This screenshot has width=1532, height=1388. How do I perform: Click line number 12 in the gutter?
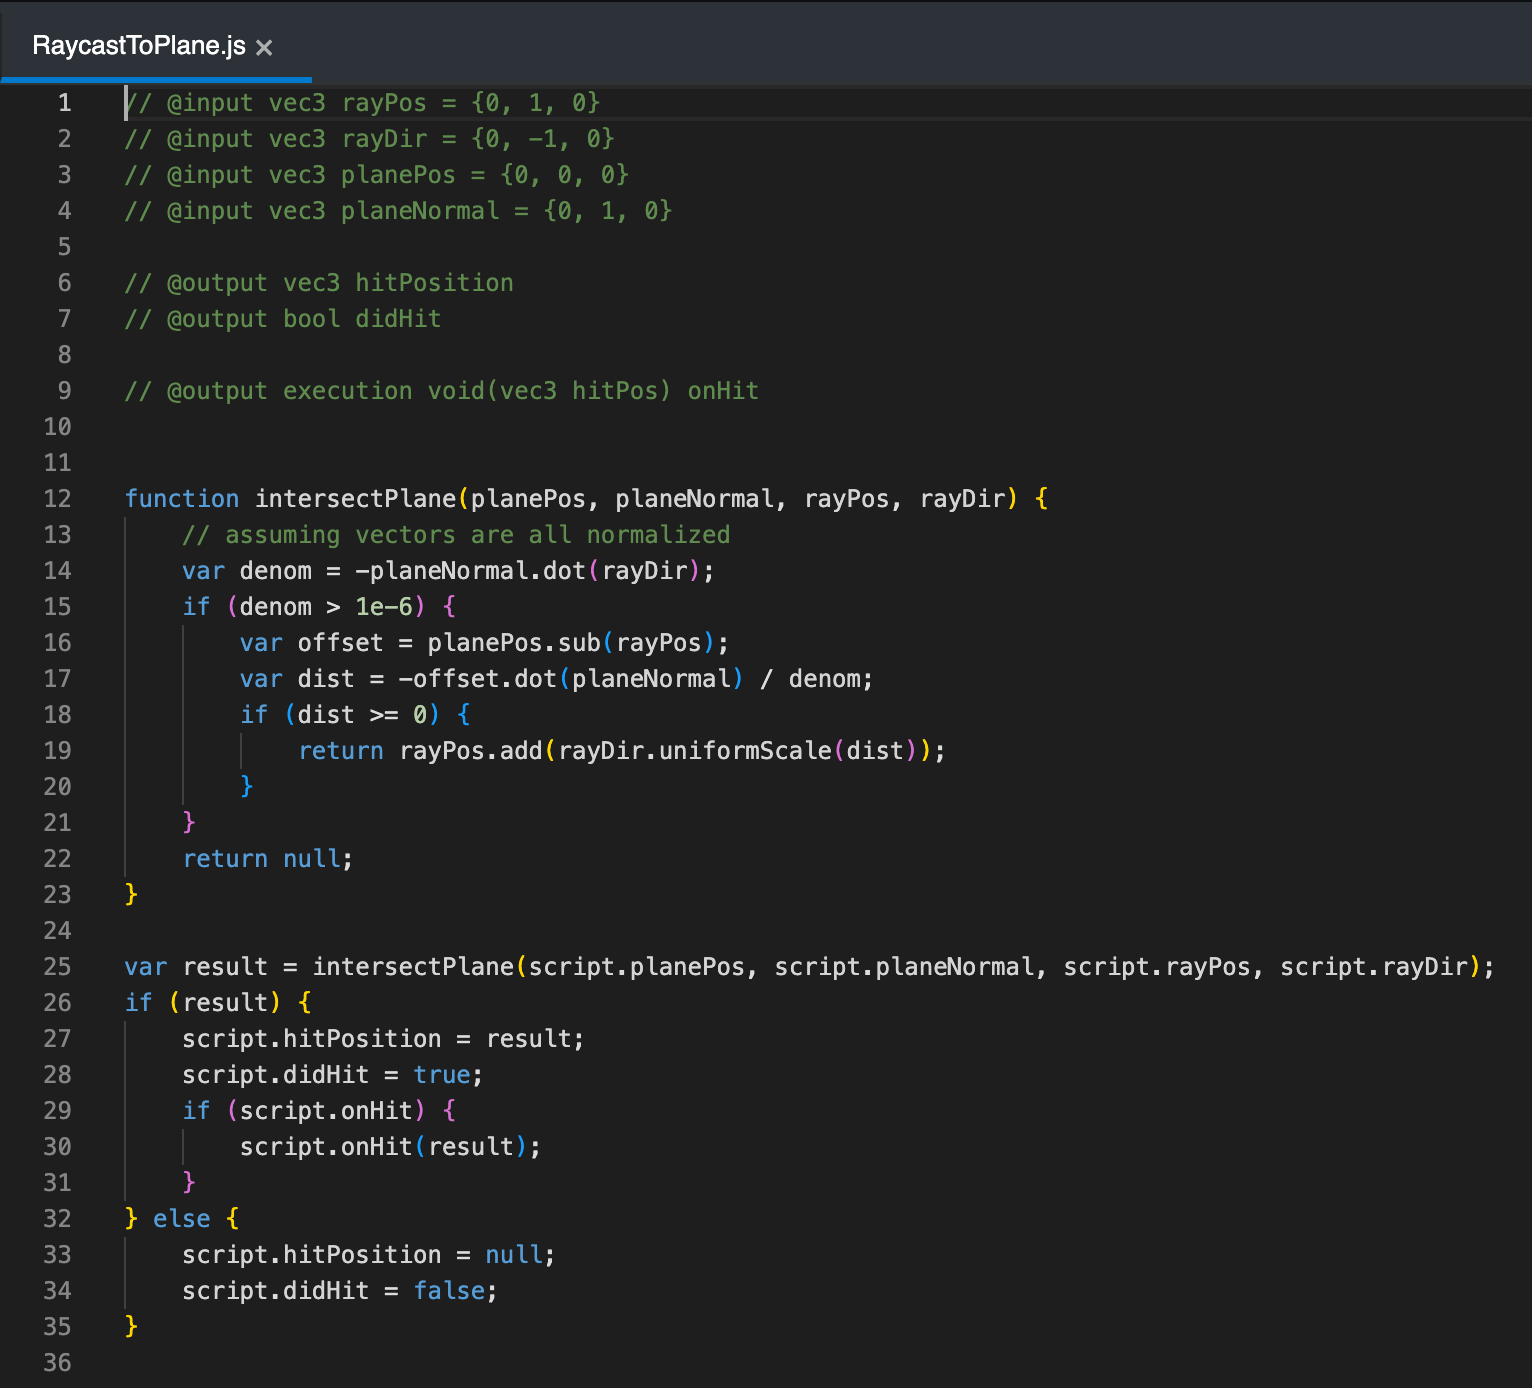(x=57, y=499)
